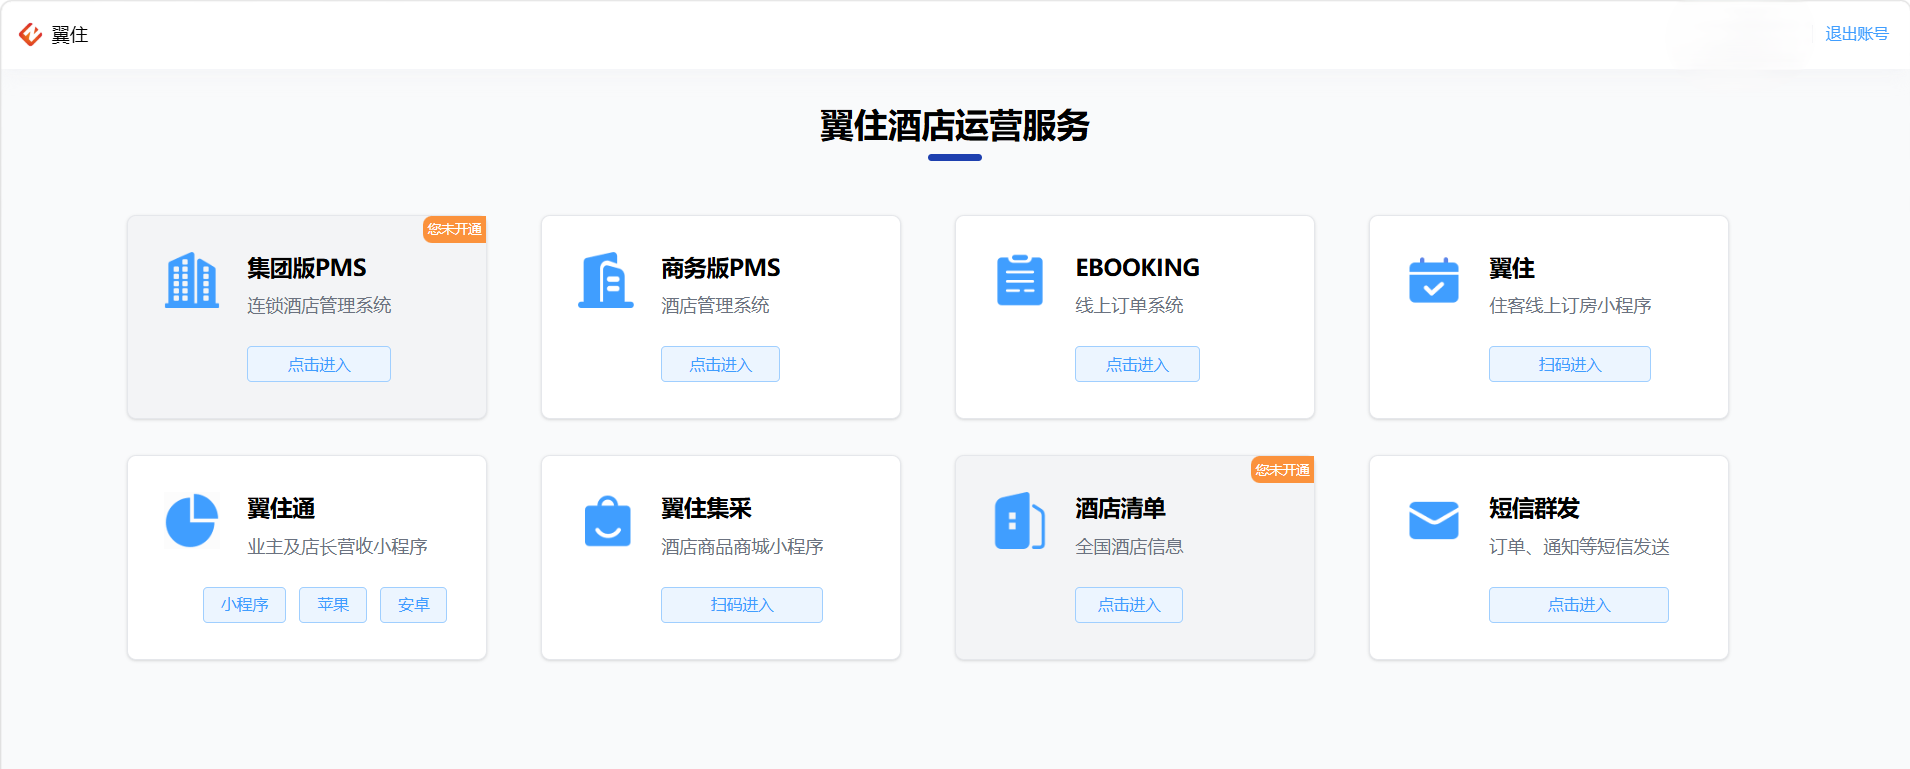Click 扫码进入 under 翼住集采
Screen dimensions: 1910x769
click(742, 605)
